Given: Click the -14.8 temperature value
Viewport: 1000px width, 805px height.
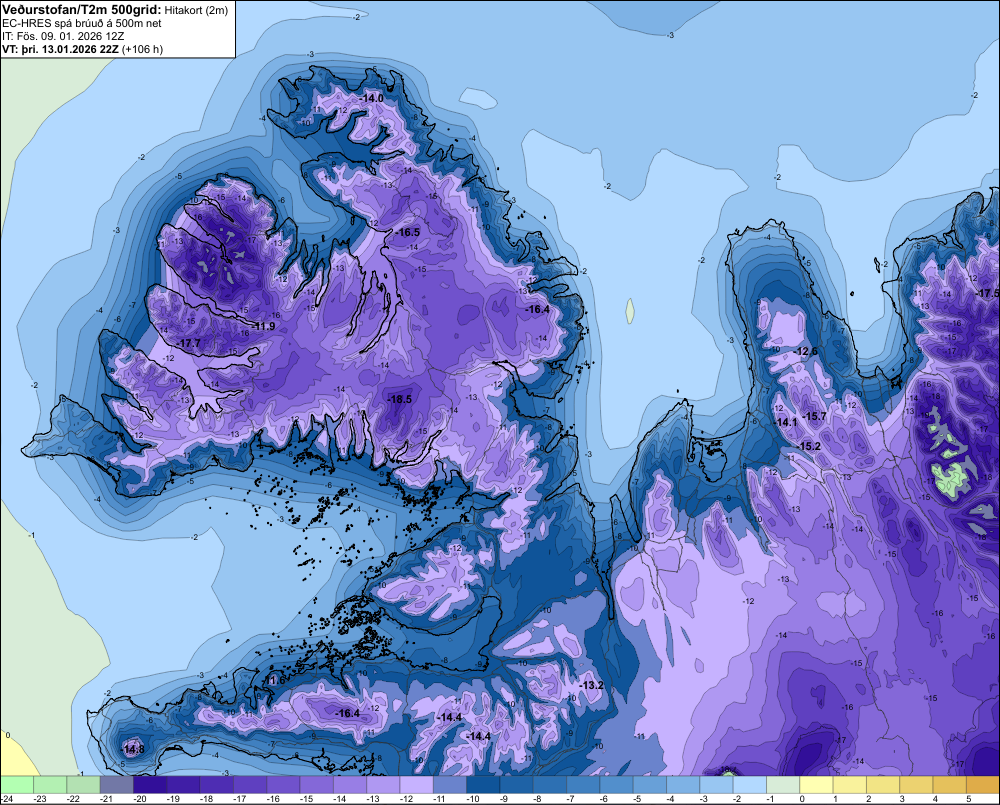Looking at the screenshot, I should (x=133, y=750).
